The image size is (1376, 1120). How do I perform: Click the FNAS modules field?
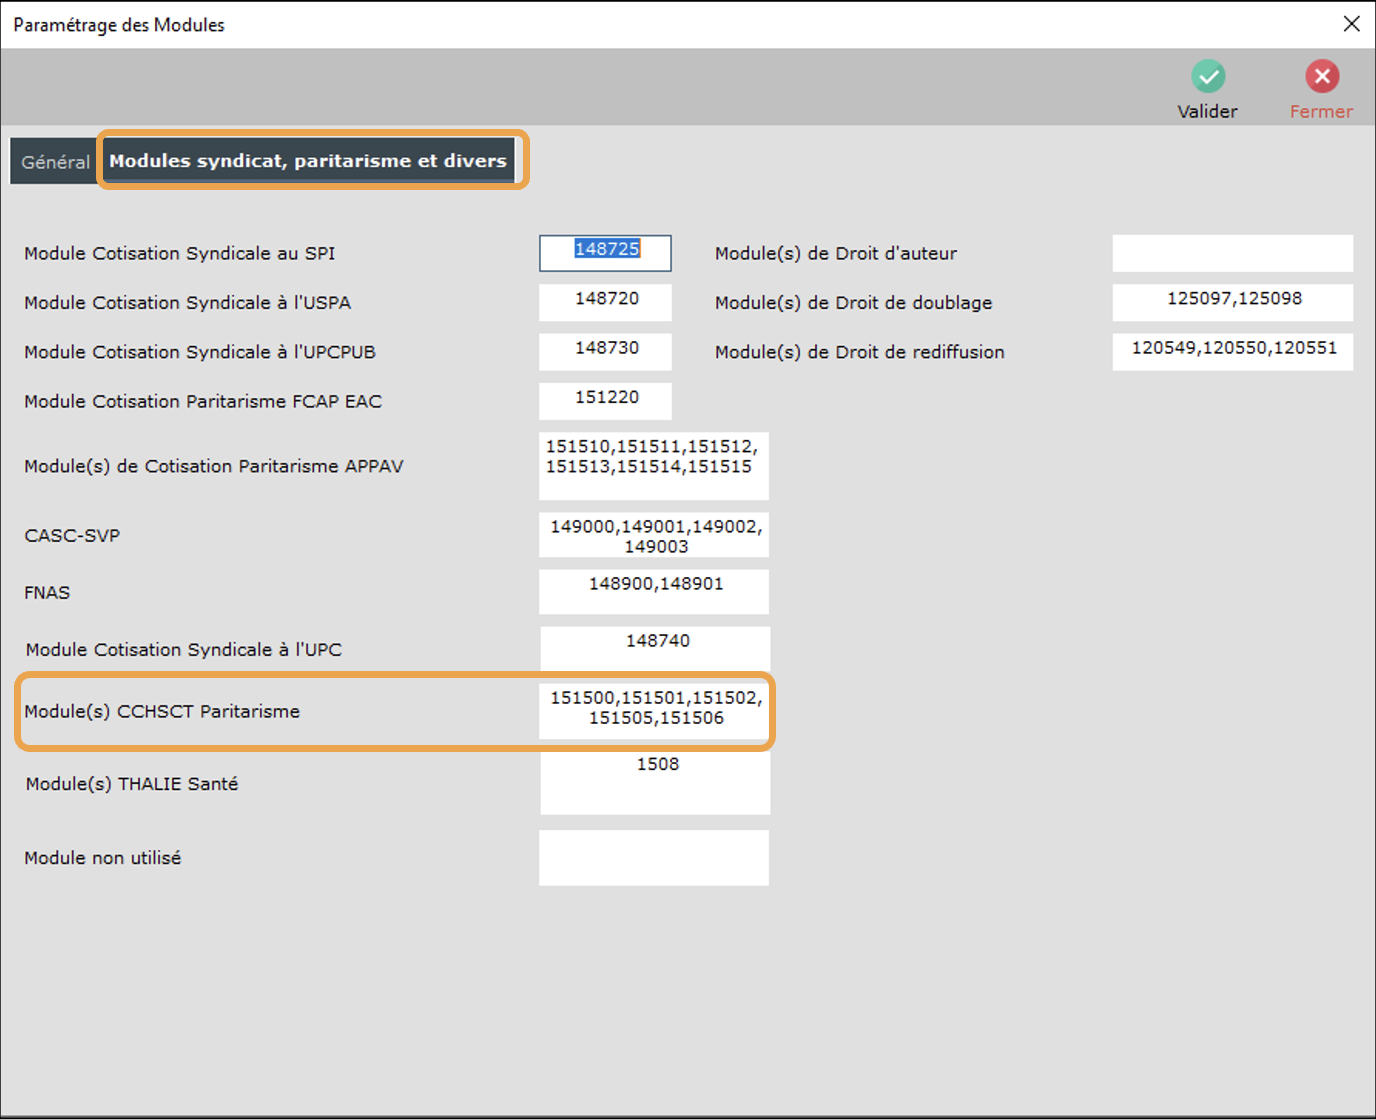tap(653, 592)
